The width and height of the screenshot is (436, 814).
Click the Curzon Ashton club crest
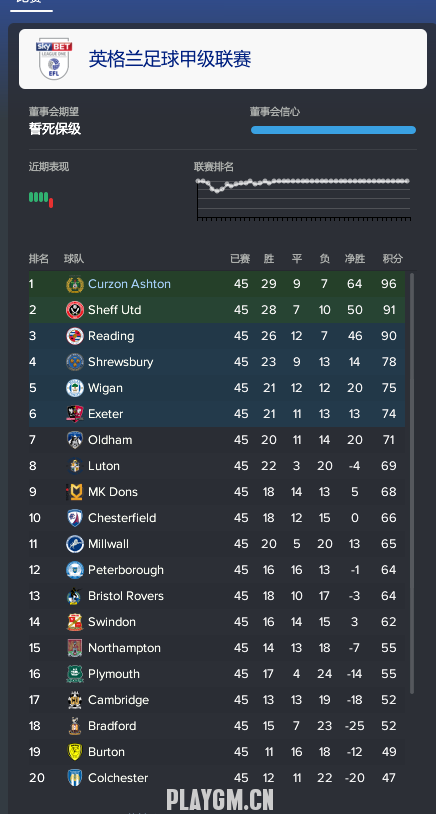coord(75,284)
